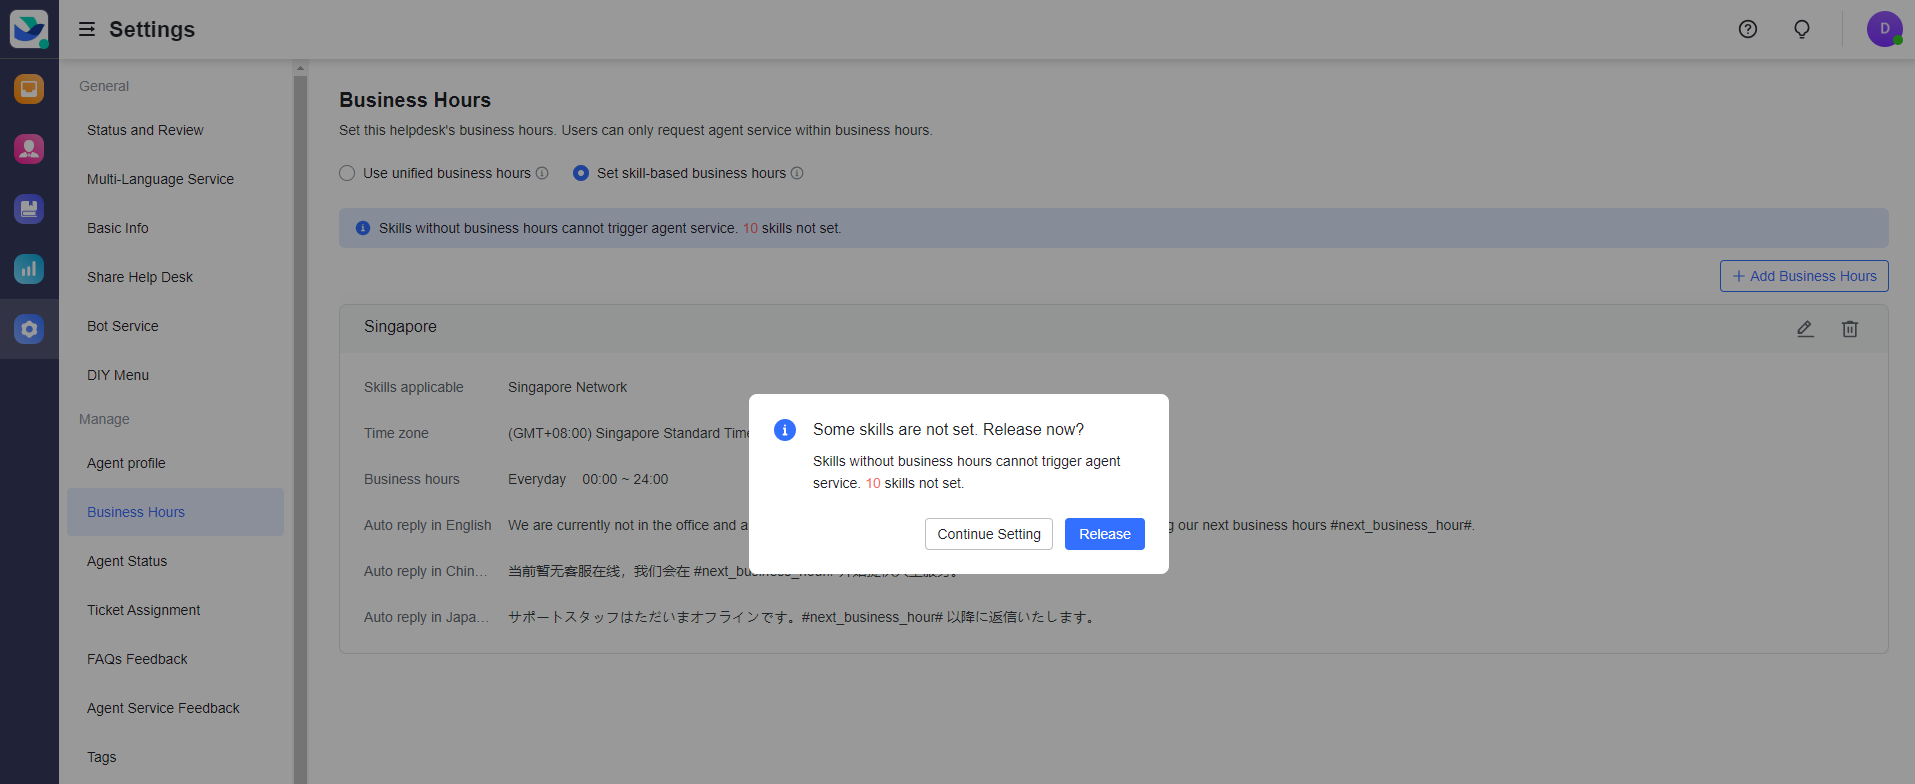This screenshot has height=784, width=1915.
Task: Click the help question mark icon
Action: pos(1747,29)
